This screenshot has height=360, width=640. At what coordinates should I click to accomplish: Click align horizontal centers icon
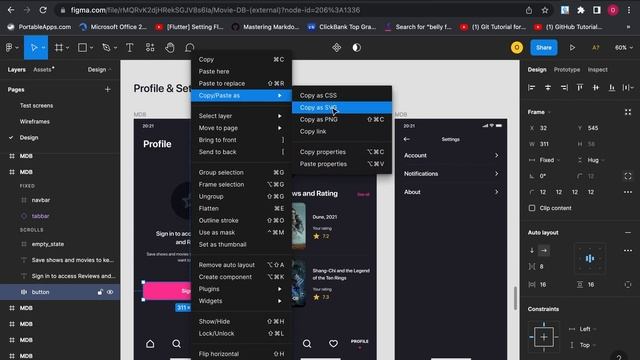coord(548,87)
